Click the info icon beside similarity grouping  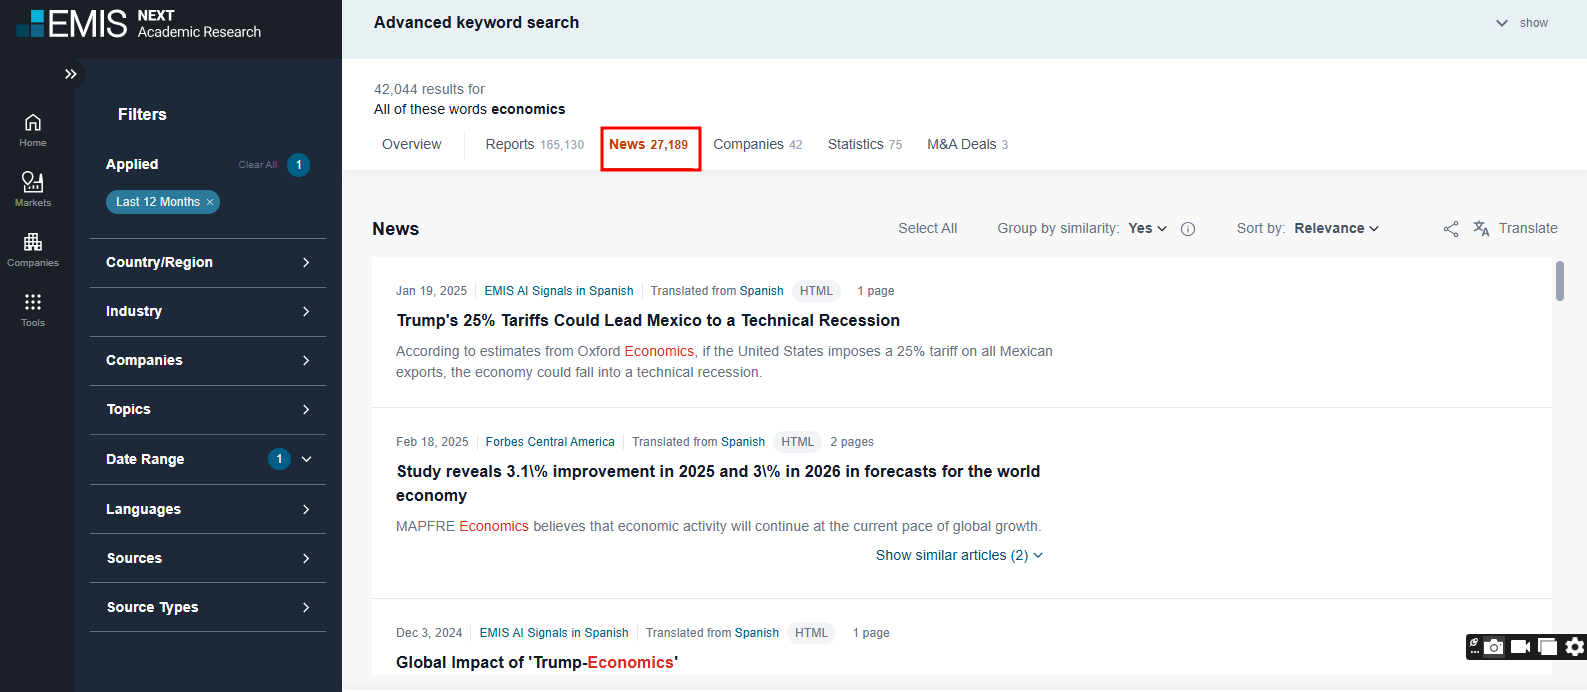[x=1188, y=229]
